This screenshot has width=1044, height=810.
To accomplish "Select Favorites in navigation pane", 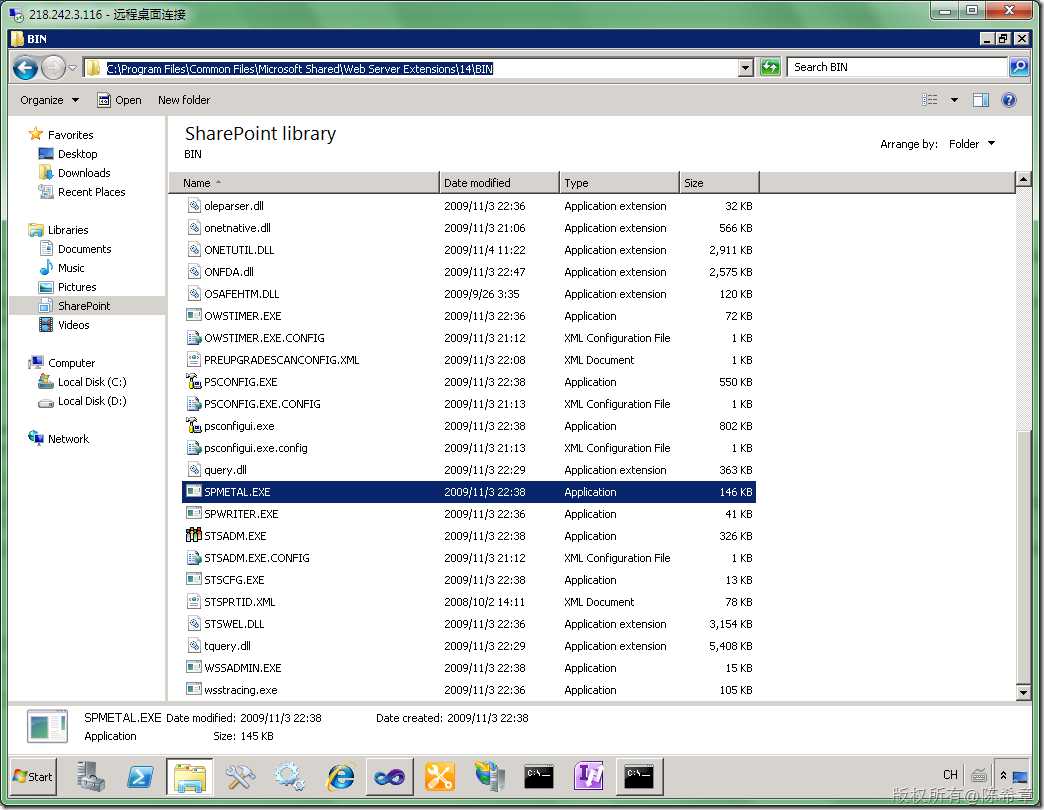I will point(70,134).
